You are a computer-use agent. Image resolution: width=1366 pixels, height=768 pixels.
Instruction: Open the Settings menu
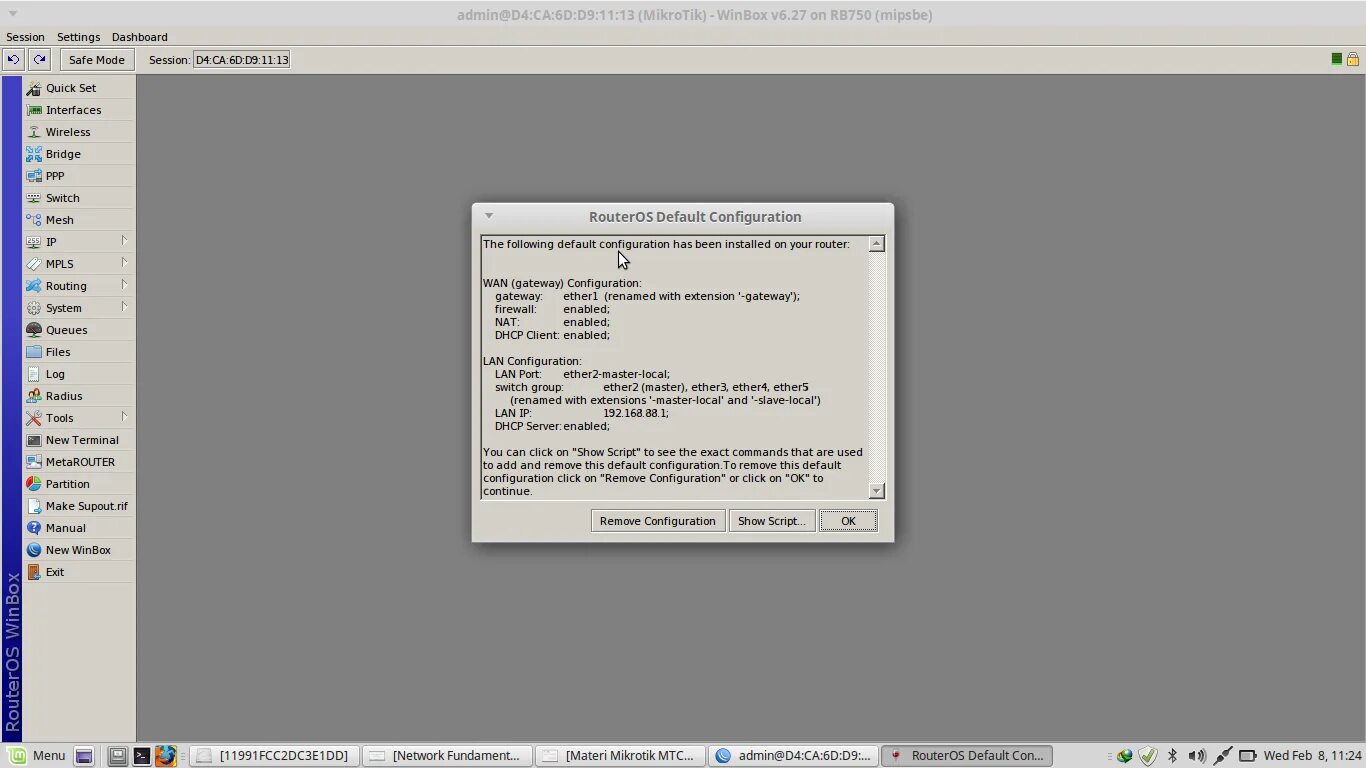tap(78, 37)
